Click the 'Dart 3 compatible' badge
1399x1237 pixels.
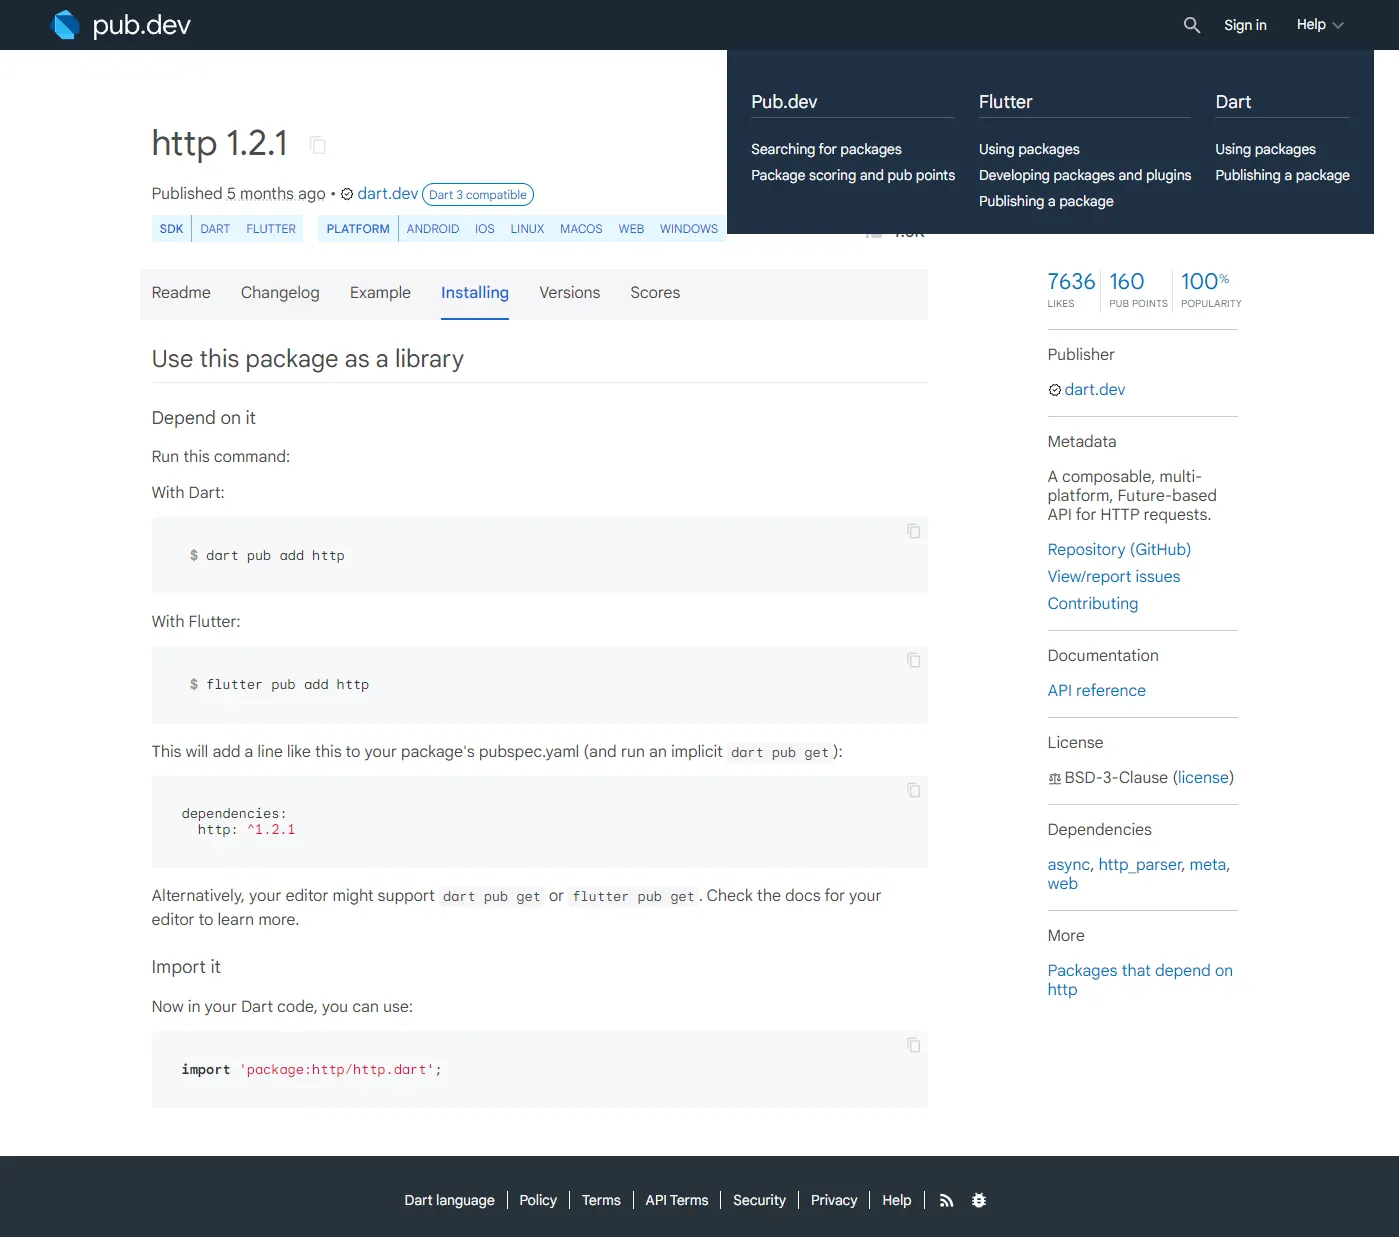click(x=478, y=195)
